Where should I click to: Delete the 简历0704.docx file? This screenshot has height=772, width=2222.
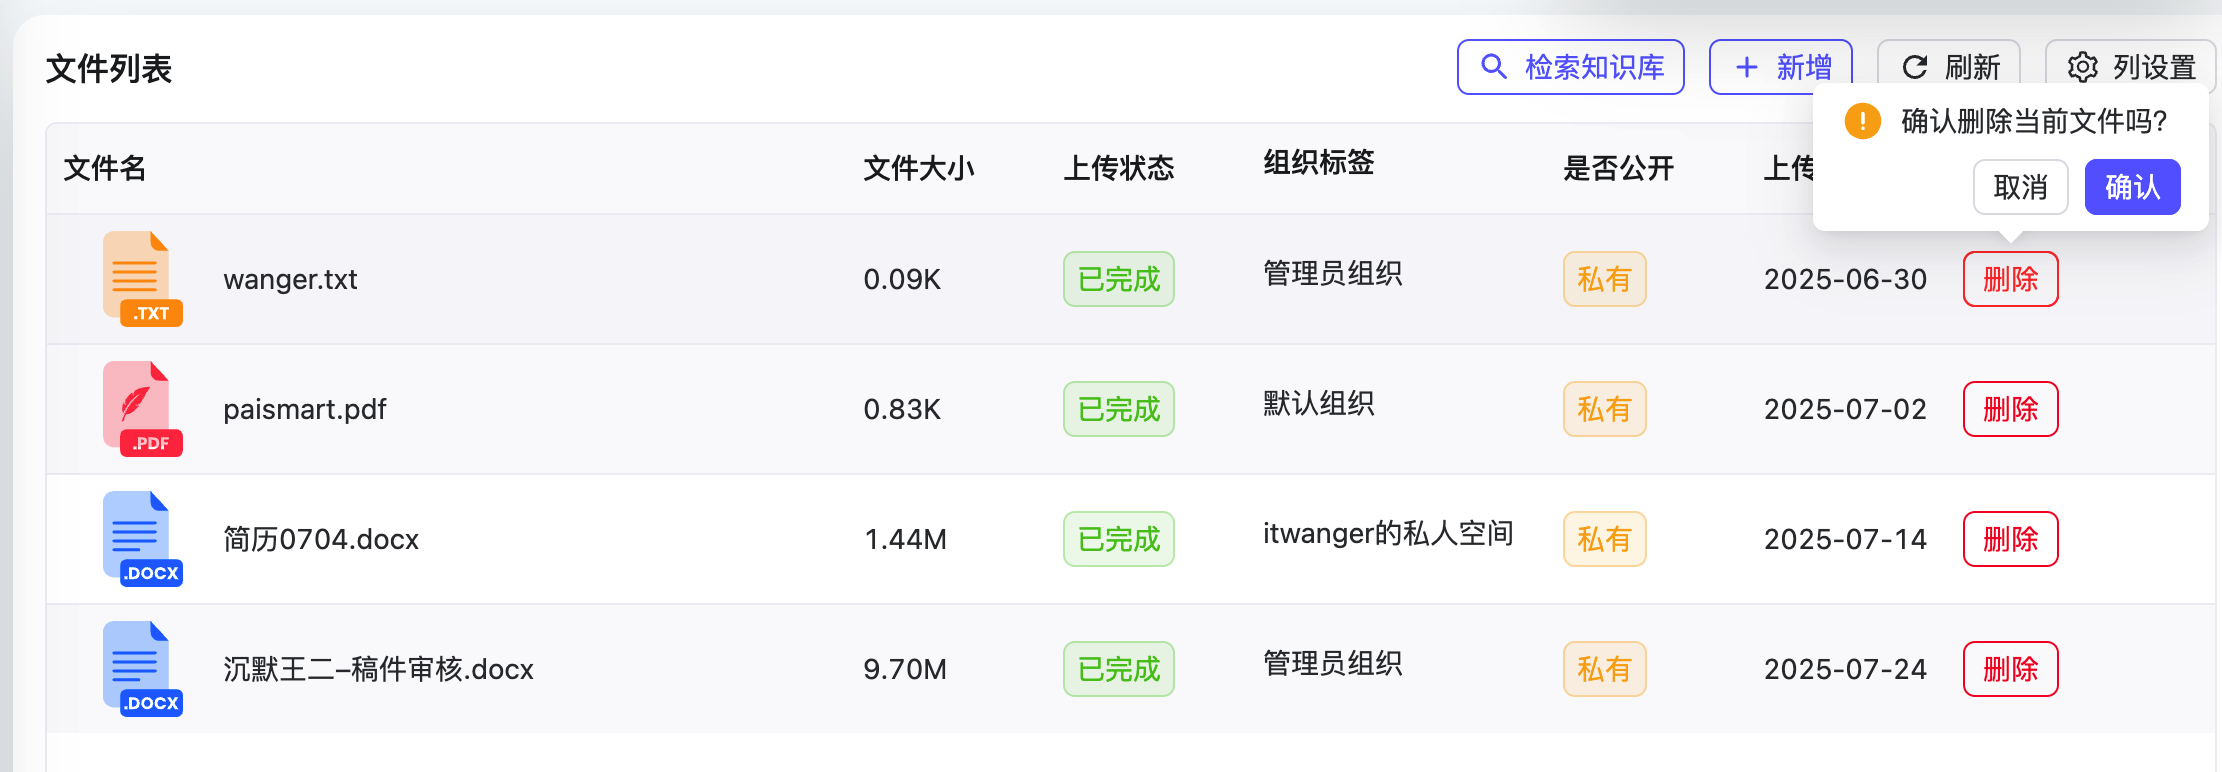pyautogui.click(x=2010, y=539)
